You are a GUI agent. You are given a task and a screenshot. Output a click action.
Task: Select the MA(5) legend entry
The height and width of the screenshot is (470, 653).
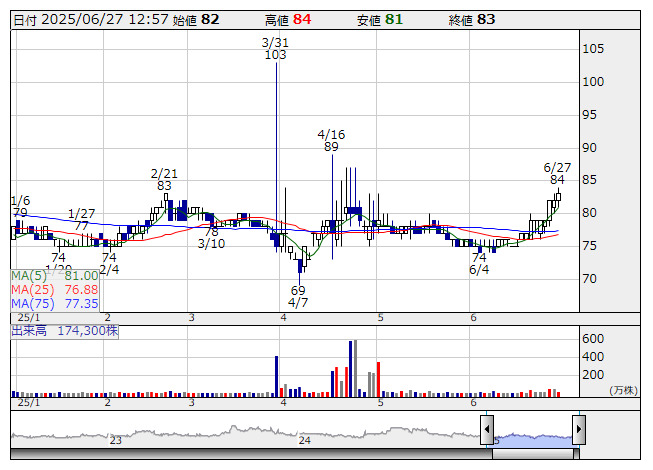point(55,275)
